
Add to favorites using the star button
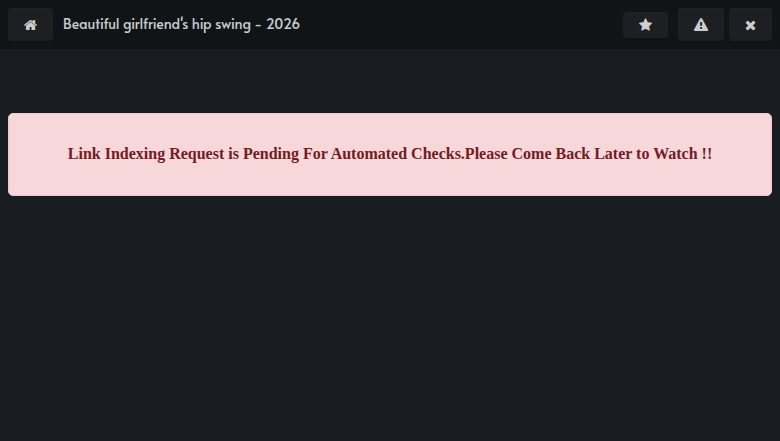[x=645, y=25]
